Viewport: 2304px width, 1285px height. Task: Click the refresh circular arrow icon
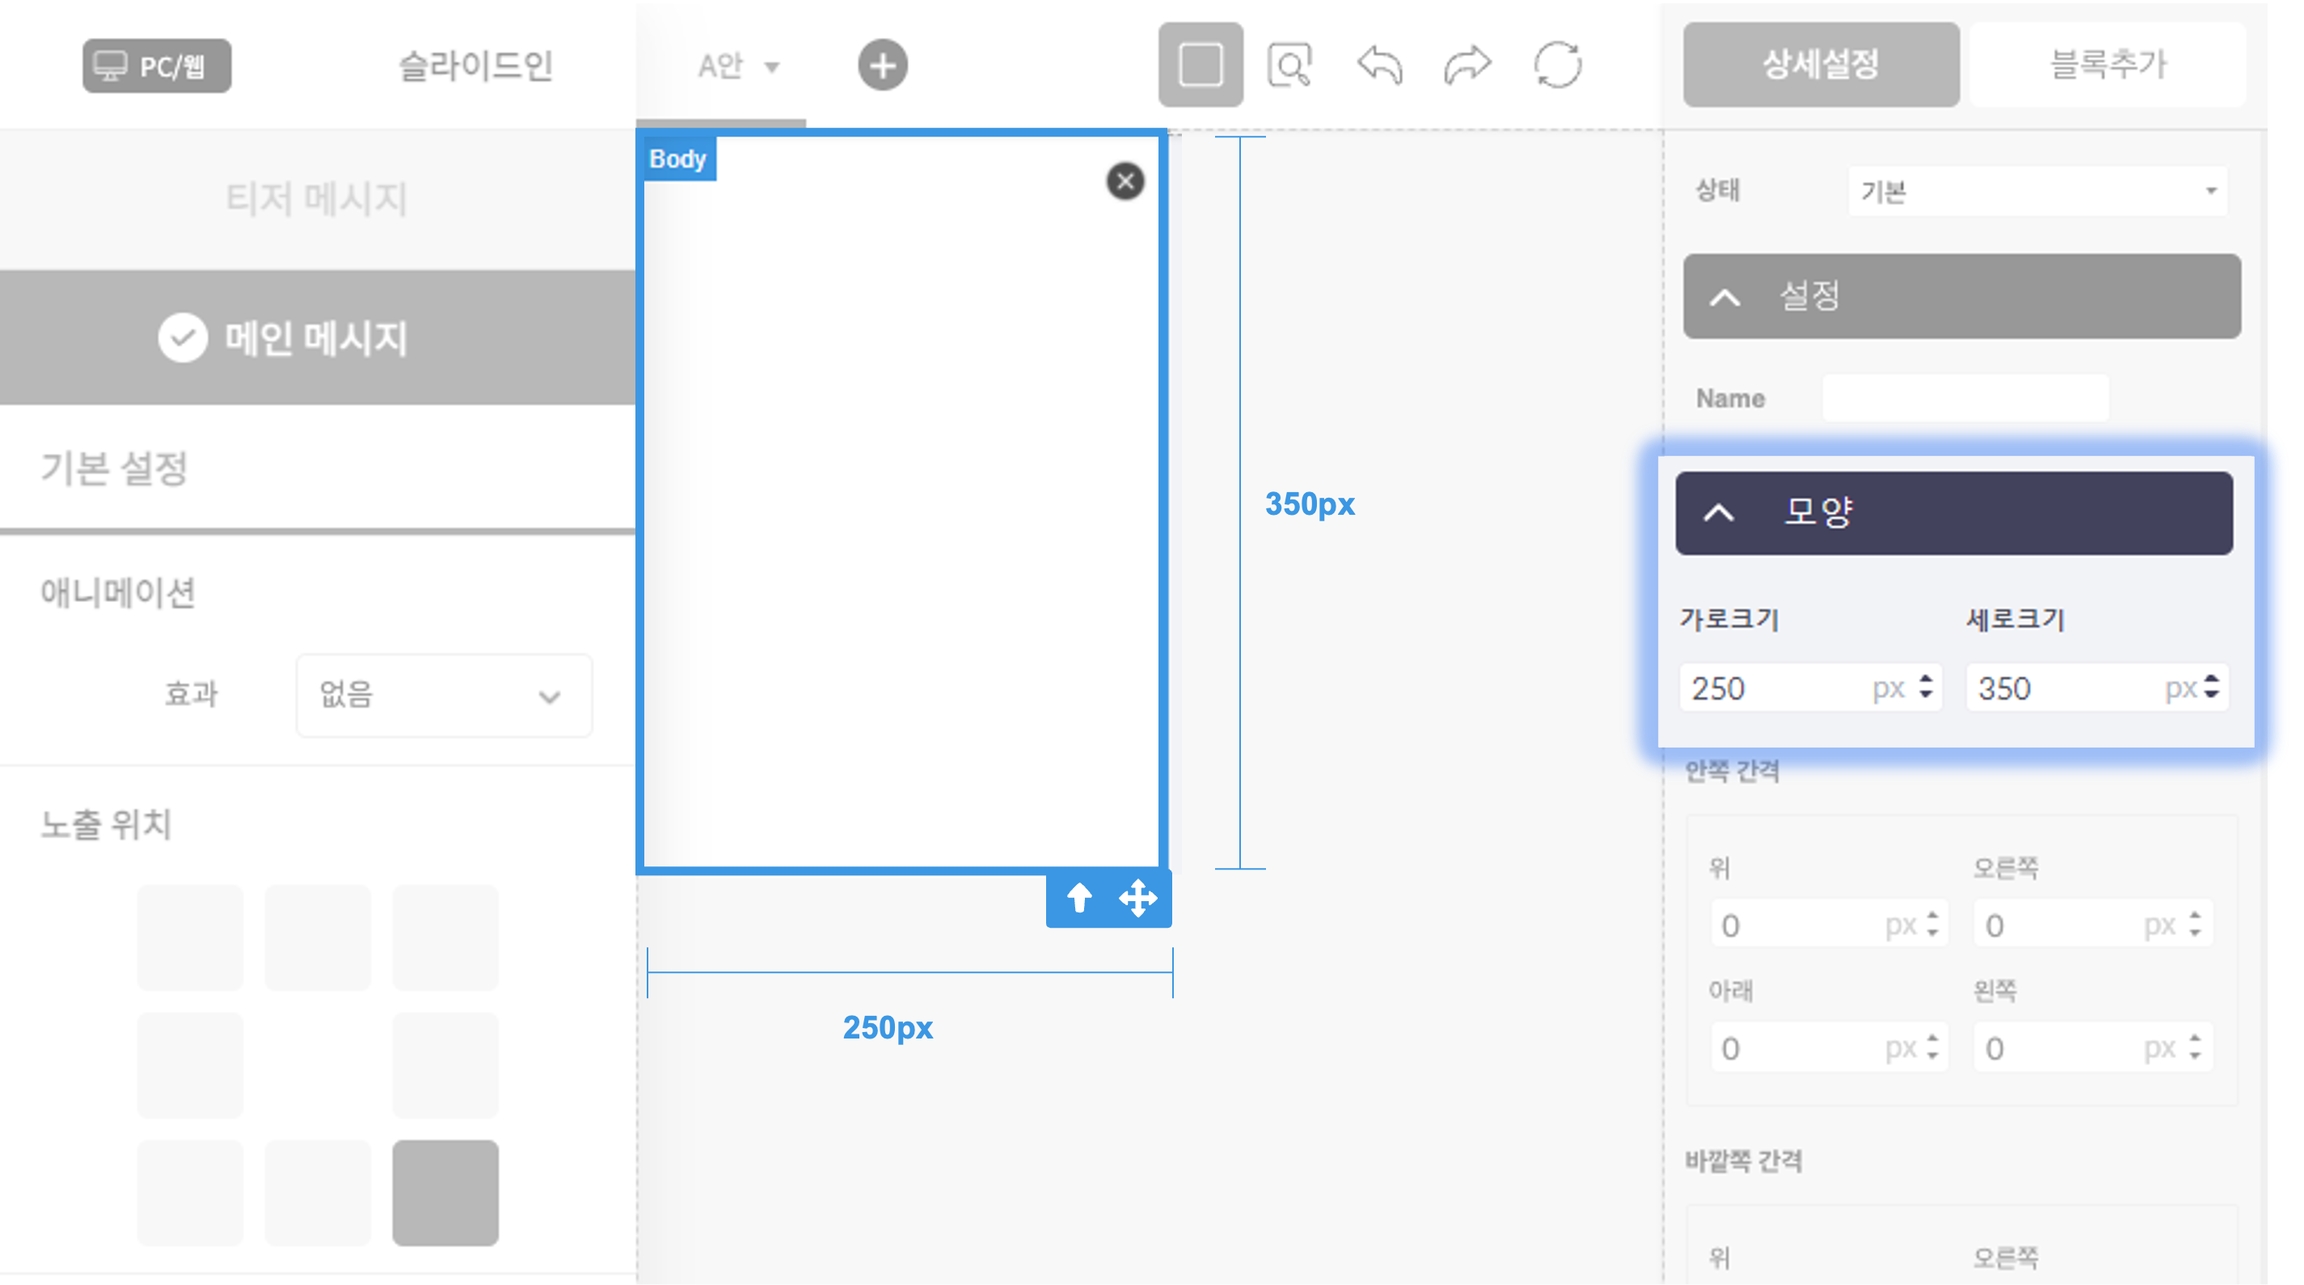click(1557, 66)
